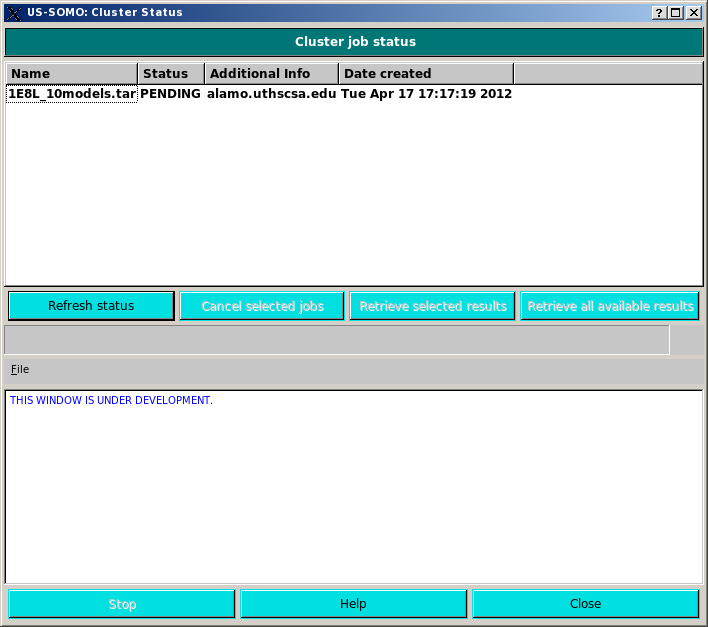Select job 1E8L_10models.tar

pos(72,93)
